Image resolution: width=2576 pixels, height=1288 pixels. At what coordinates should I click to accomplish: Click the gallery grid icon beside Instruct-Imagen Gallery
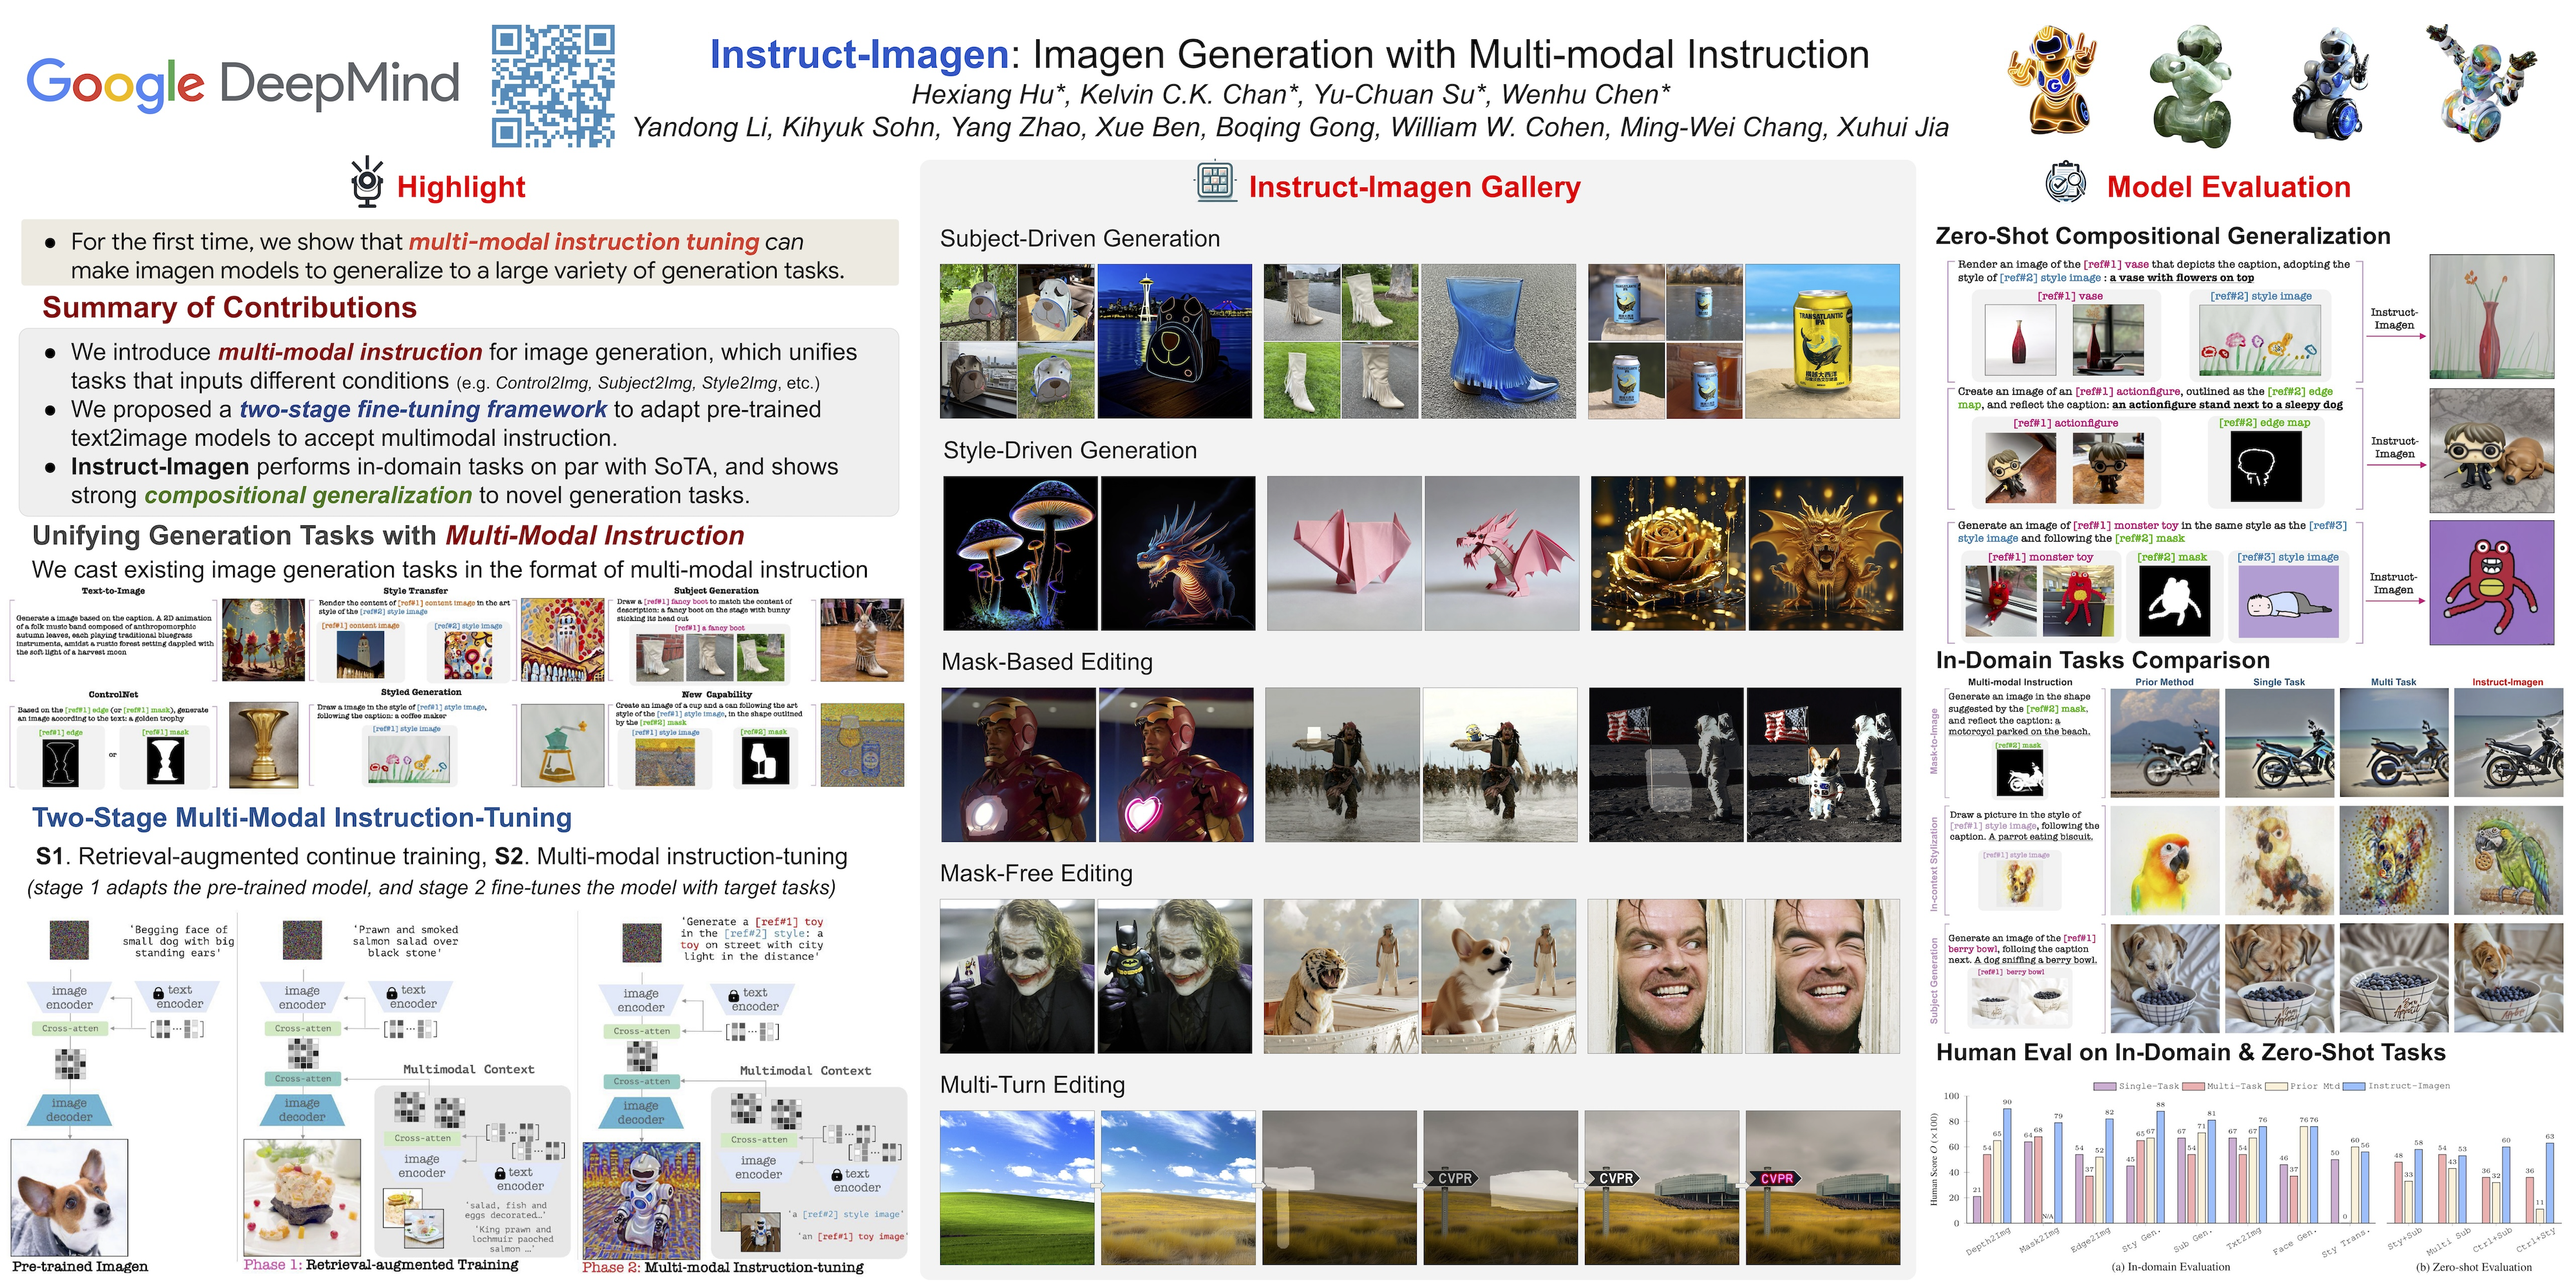(x=1215, y=182)
